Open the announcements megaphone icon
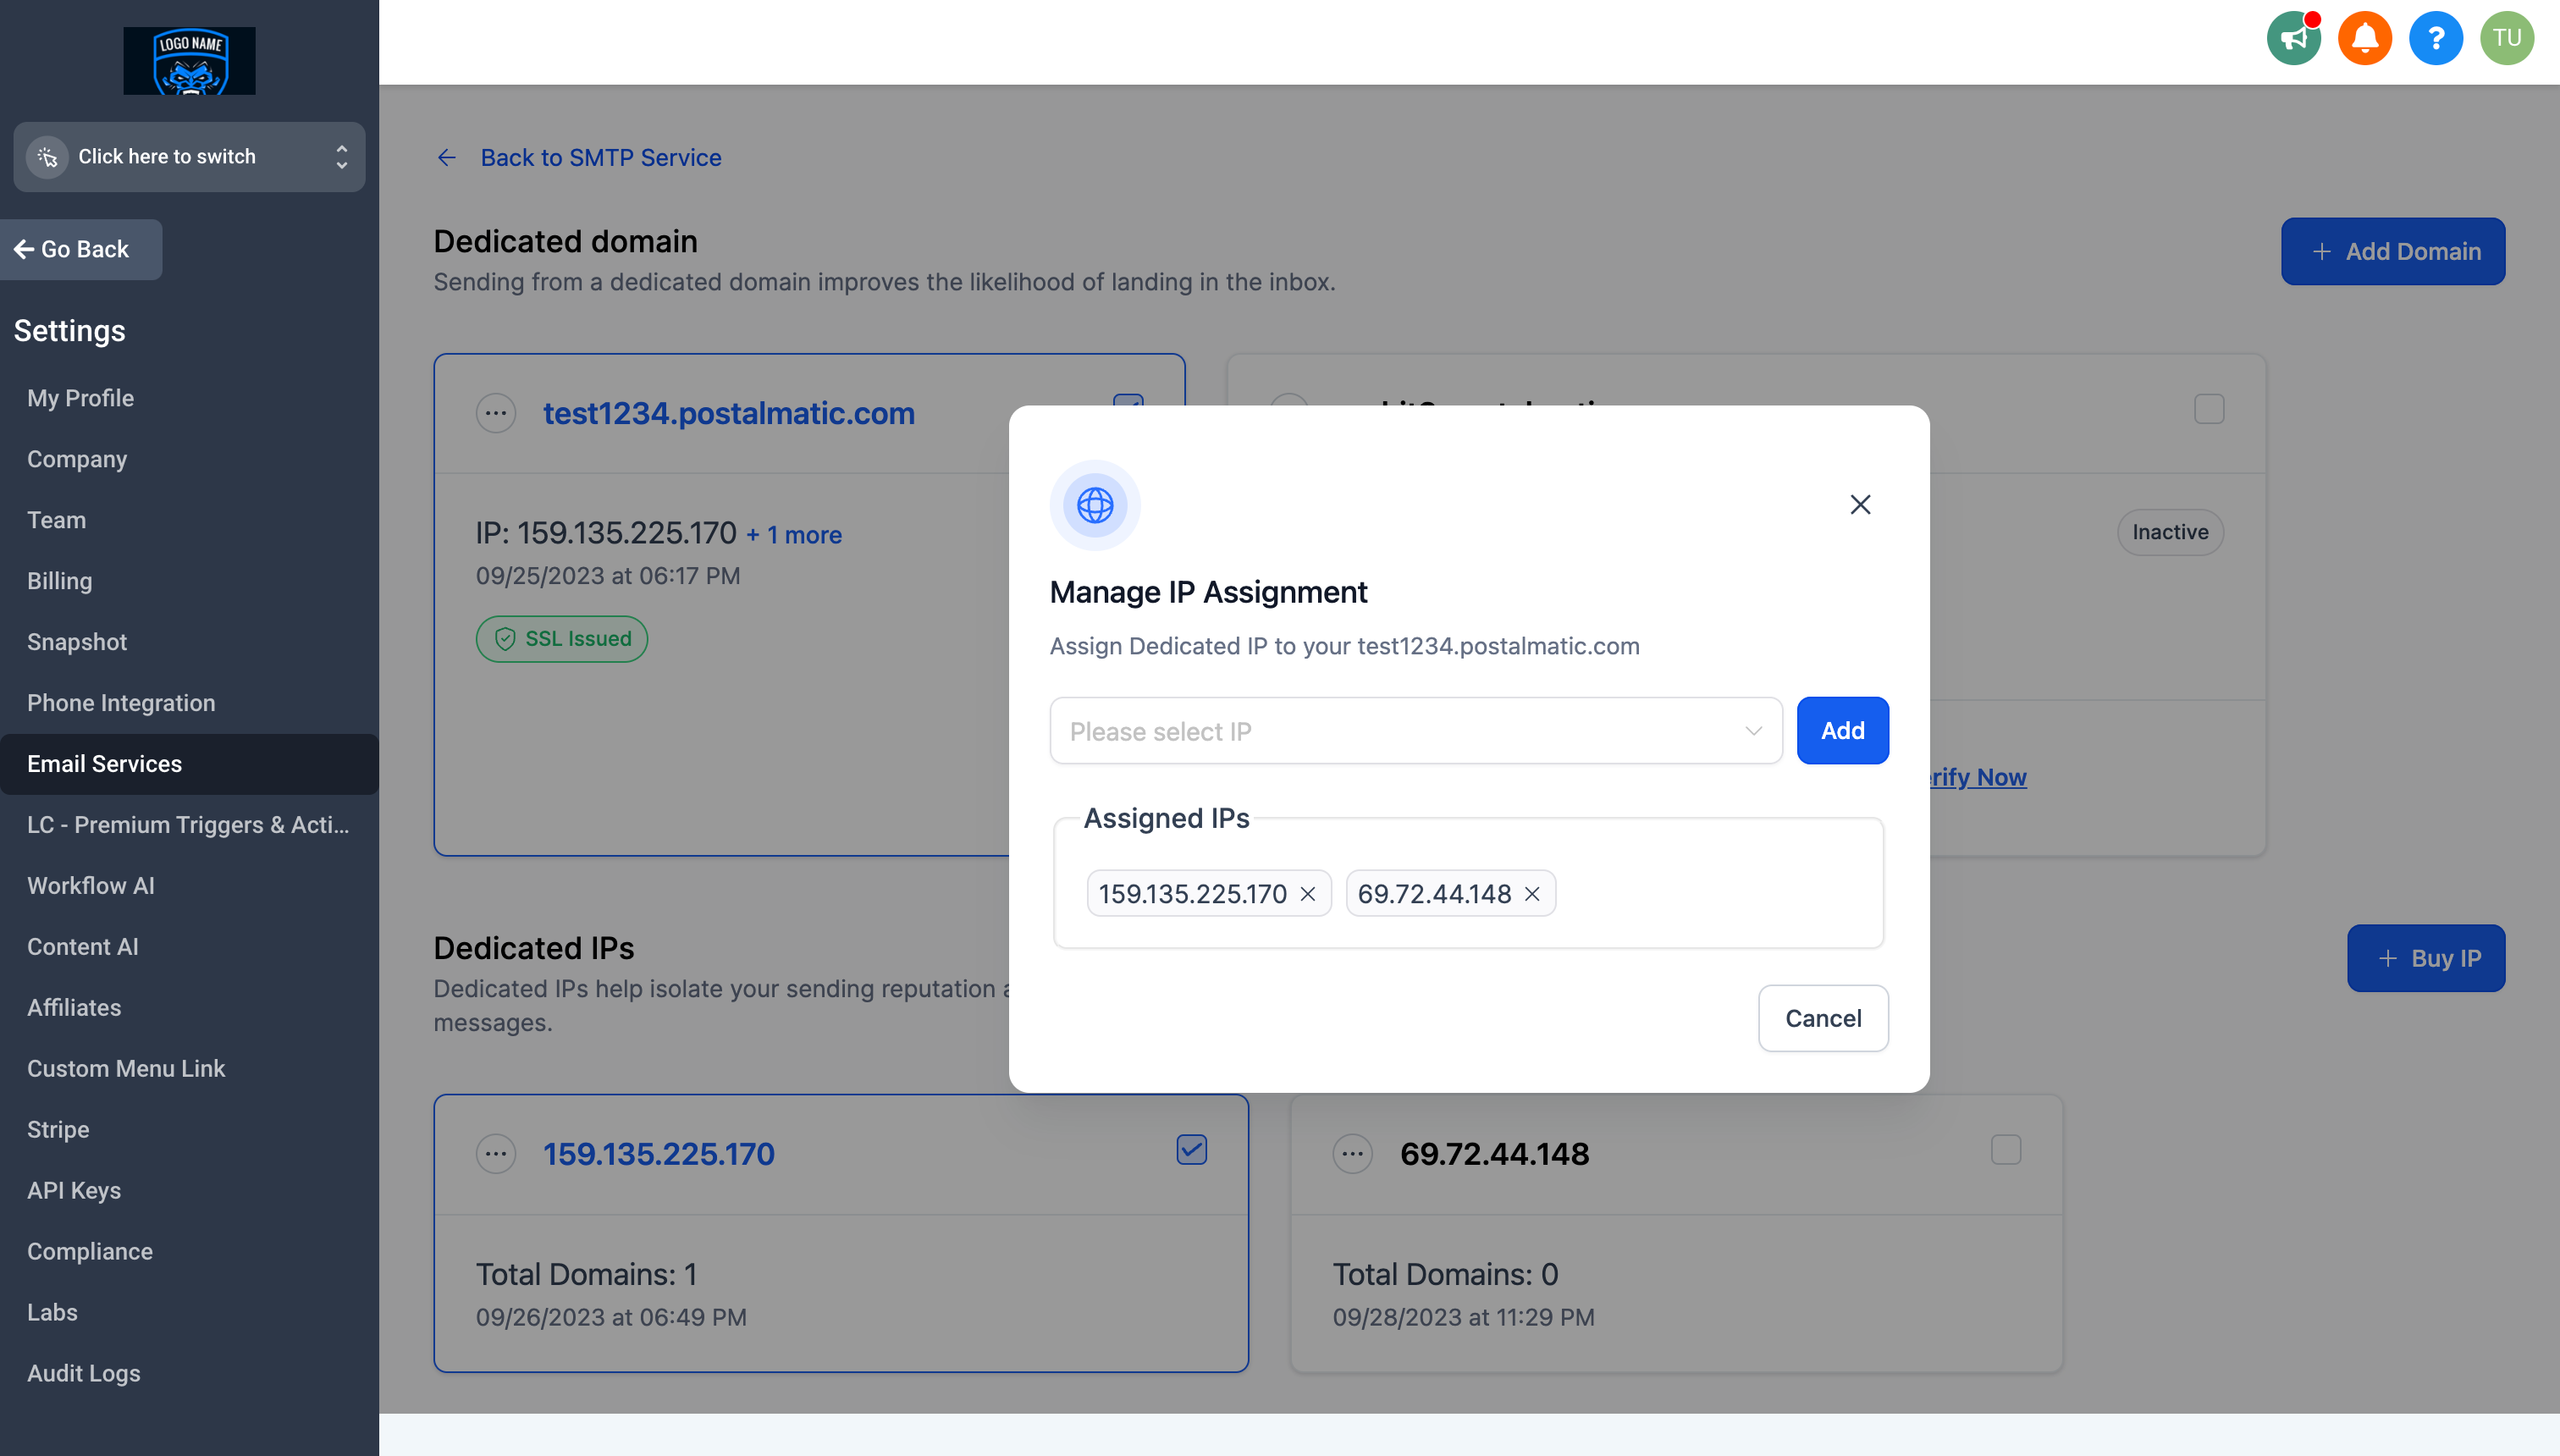 pos(2293,38)
